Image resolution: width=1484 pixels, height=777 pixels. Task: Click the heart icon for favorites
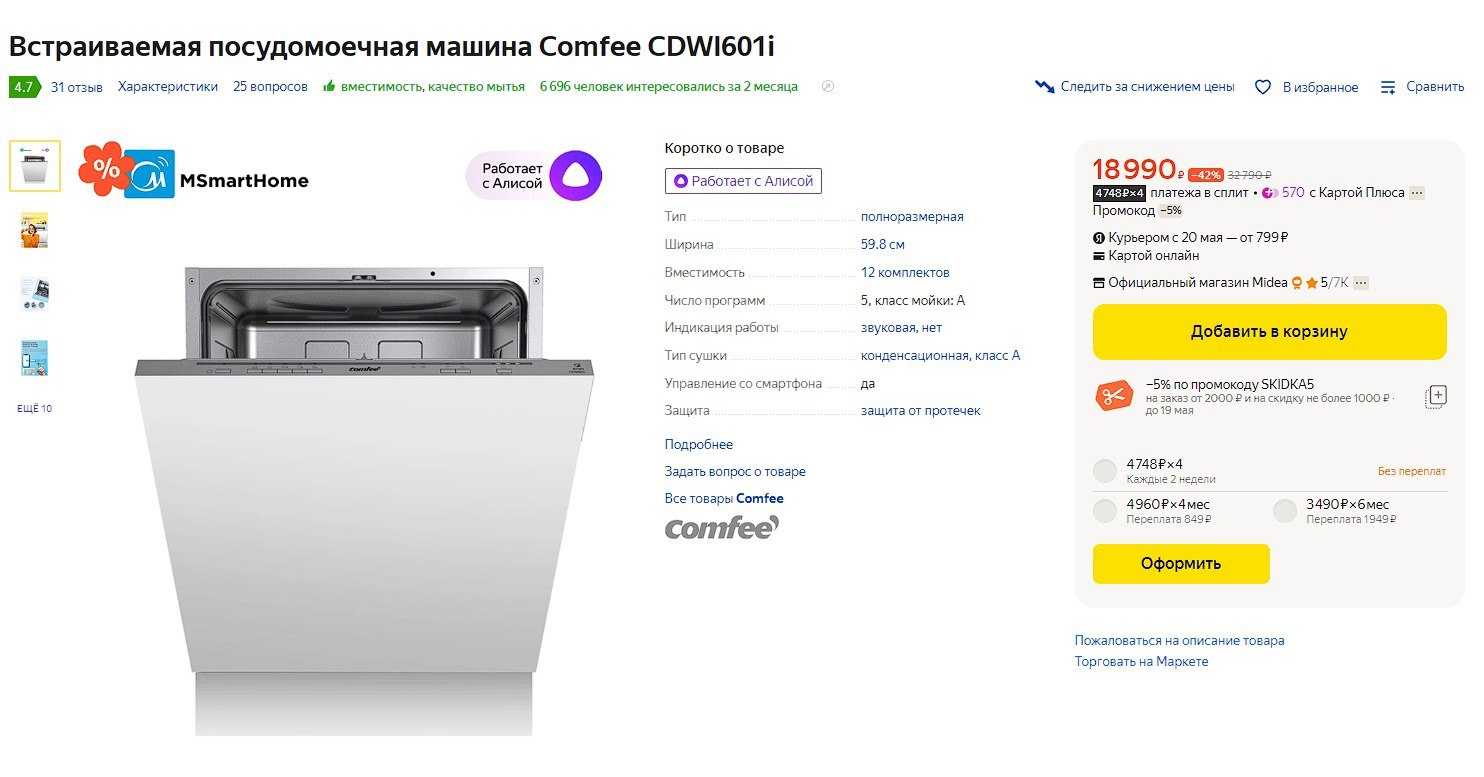pos(1263,87)
